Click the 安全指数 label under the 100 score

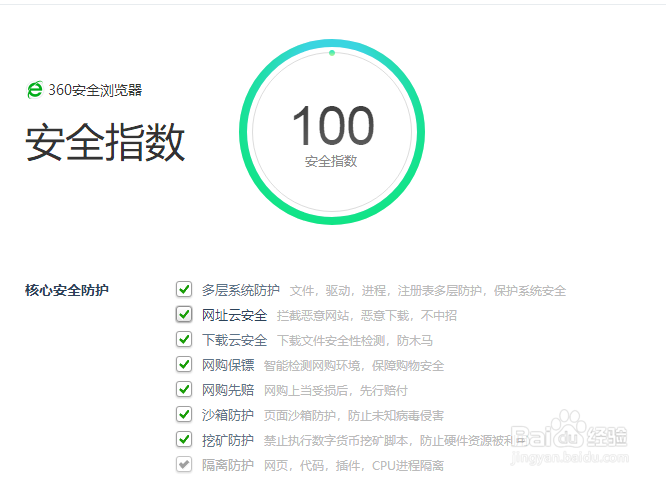331,161
